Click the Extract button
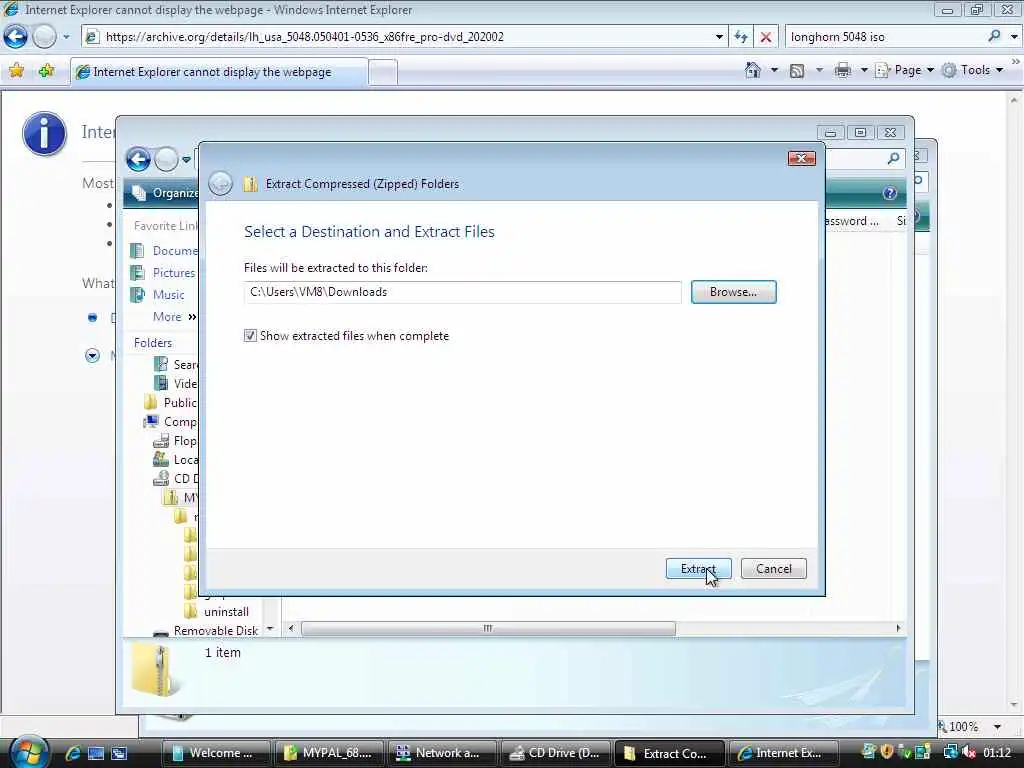 697,569
